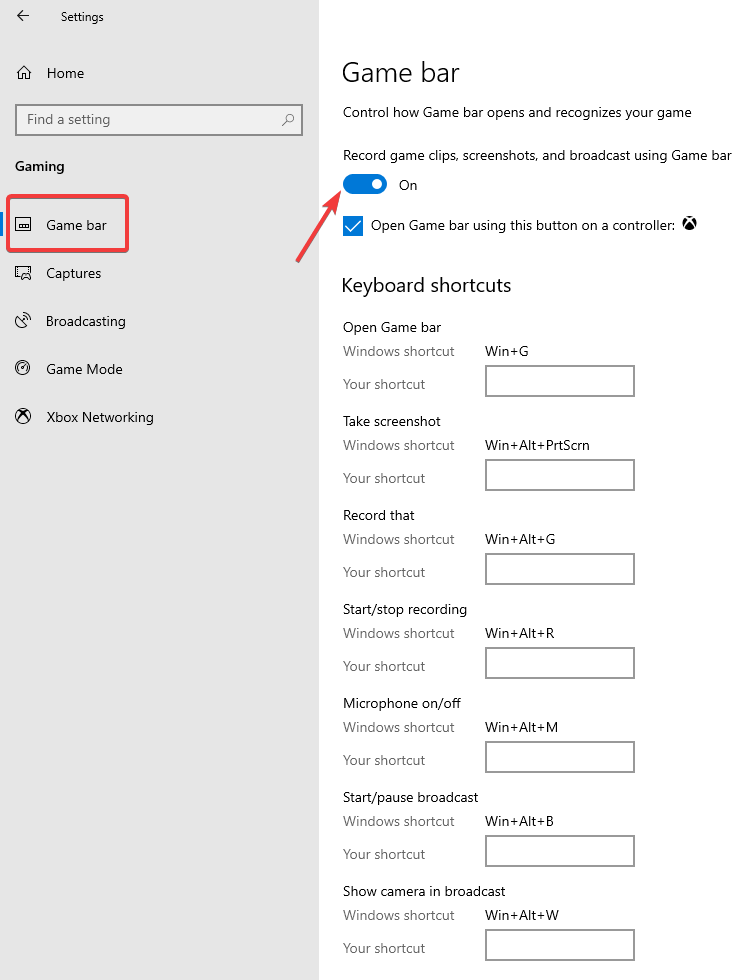Open the Captures section

pyautogui.click(x=73, y=273)
